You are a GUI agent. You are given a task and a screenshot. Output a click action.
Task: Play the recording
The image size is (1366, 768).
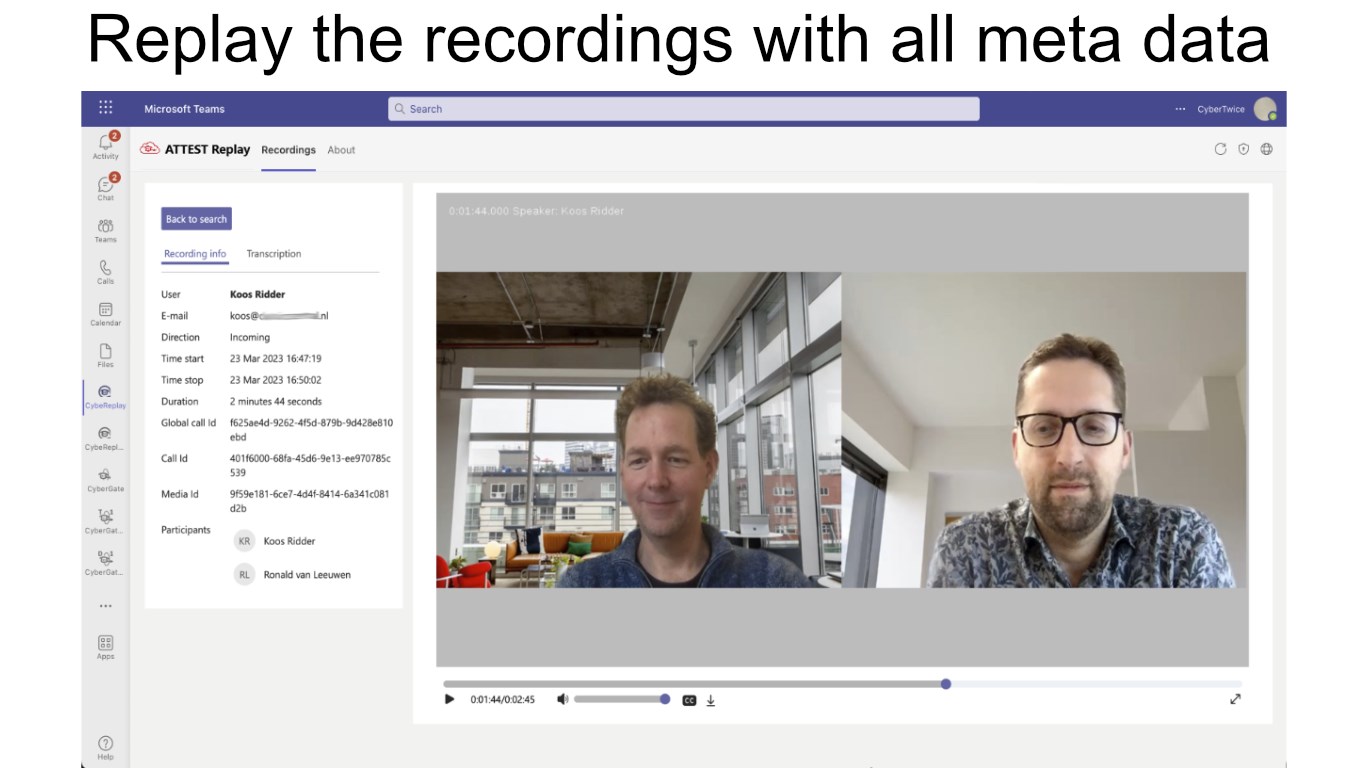pos(449,699)
